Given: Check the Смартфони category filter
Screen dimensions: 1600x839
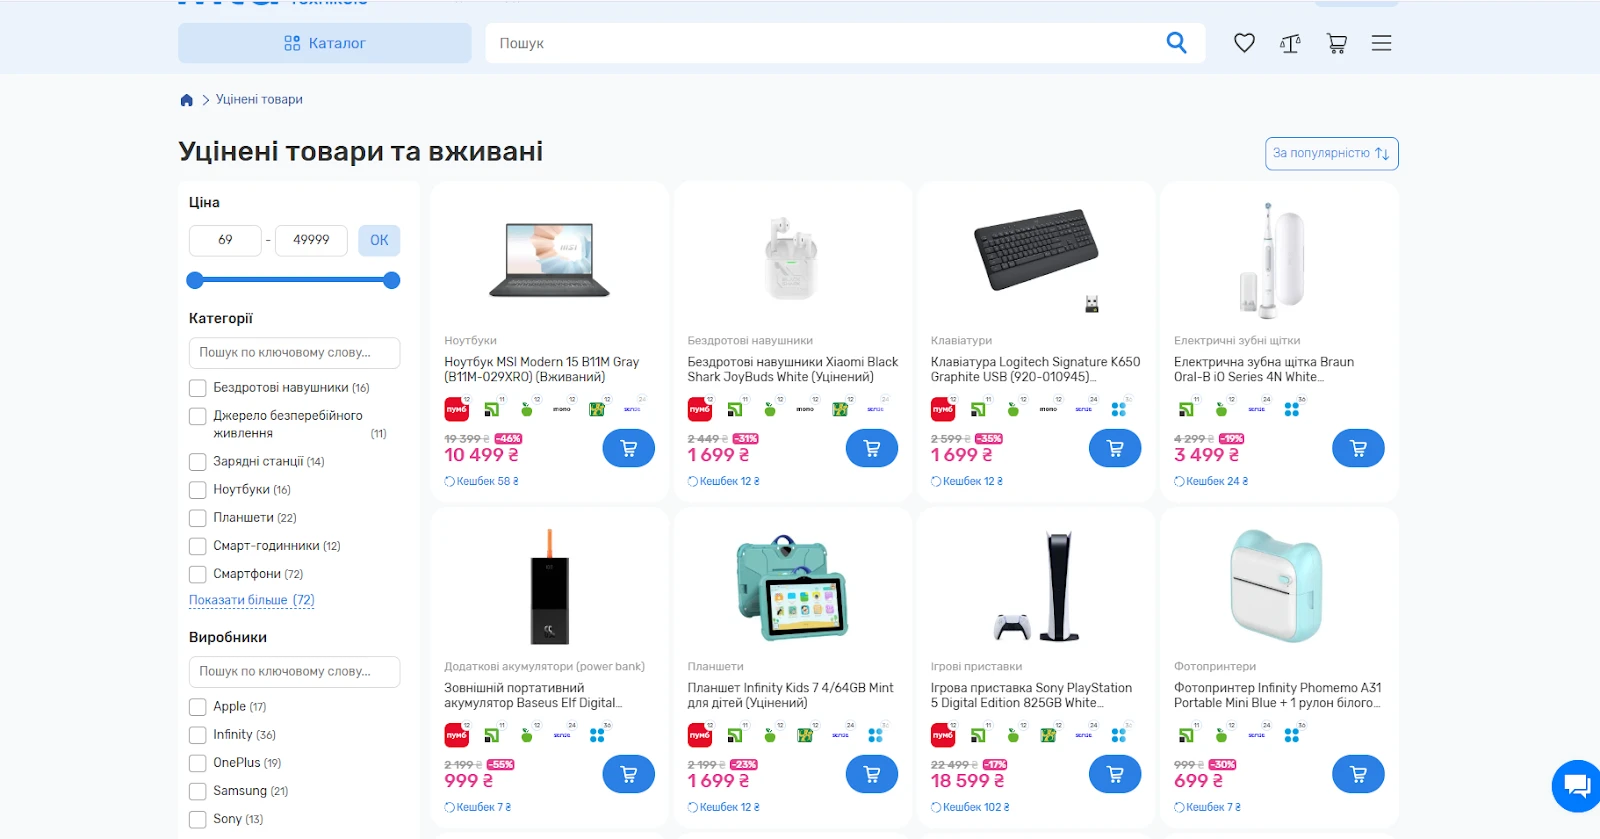Looking at the screenshot, I should coord(198,574).
